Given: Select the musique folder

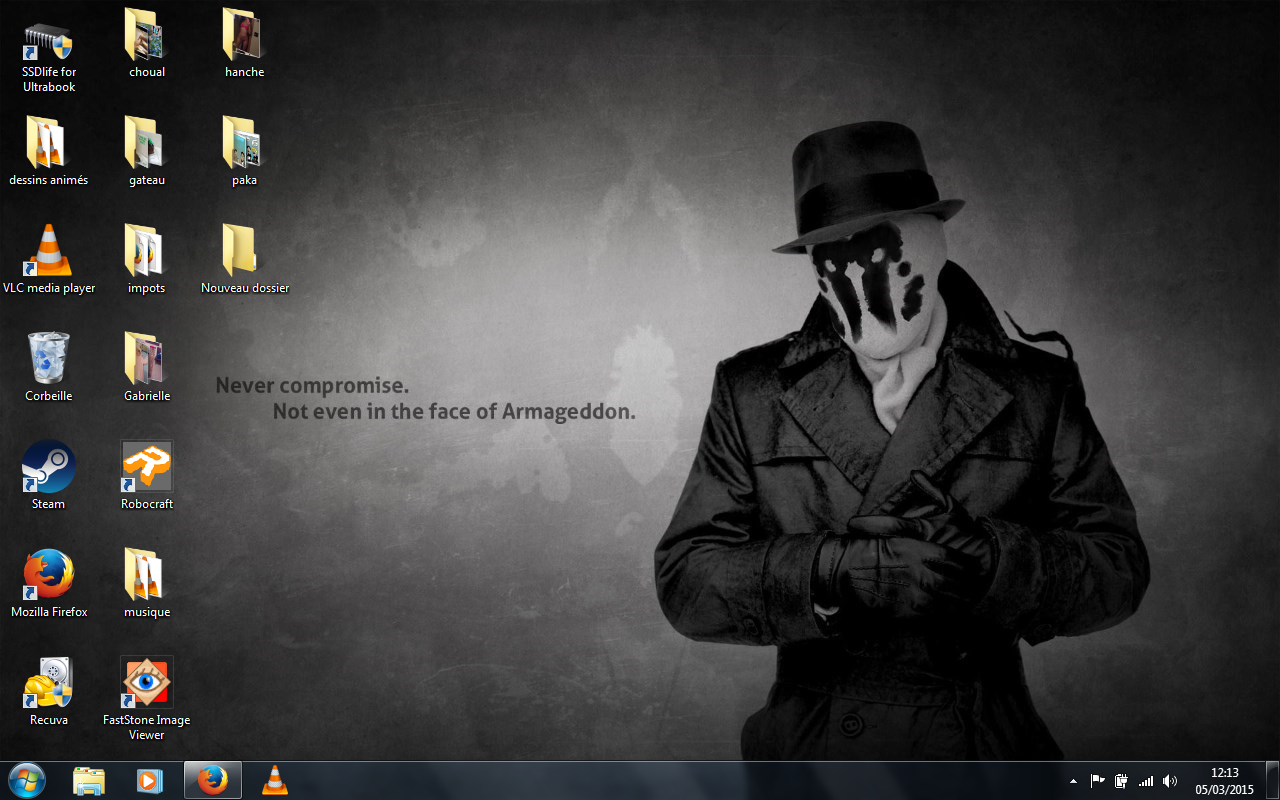Looking at the screenshot, I should point(147,583).
